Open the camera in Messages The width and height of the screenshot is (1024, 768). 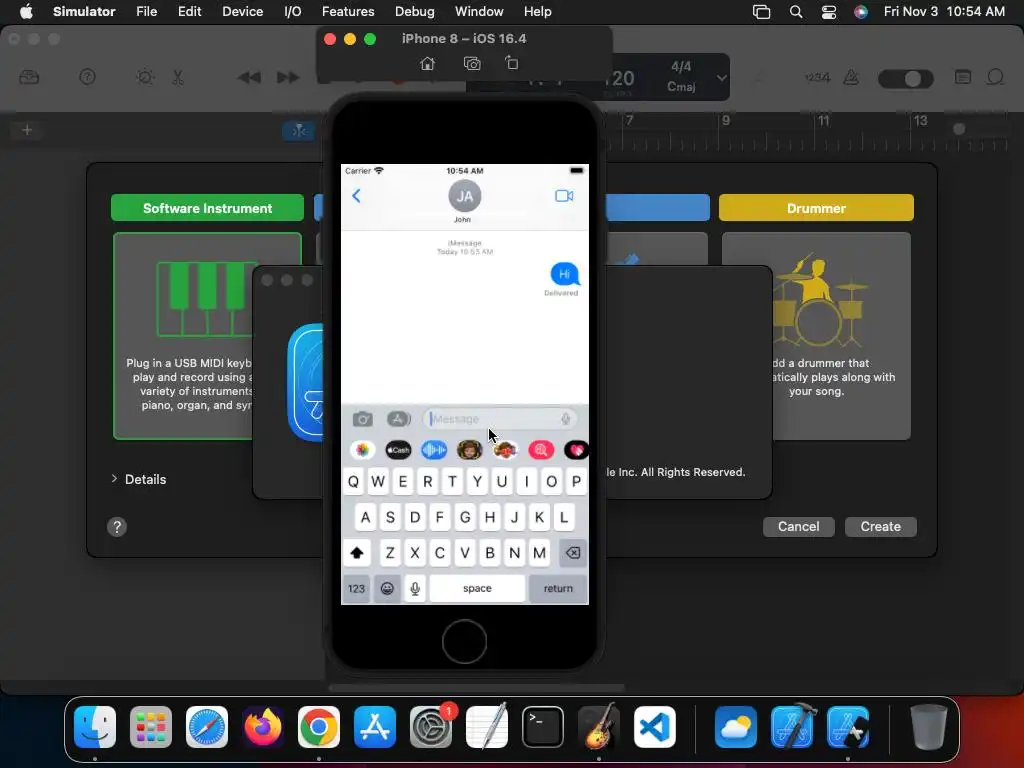[362, 419]
